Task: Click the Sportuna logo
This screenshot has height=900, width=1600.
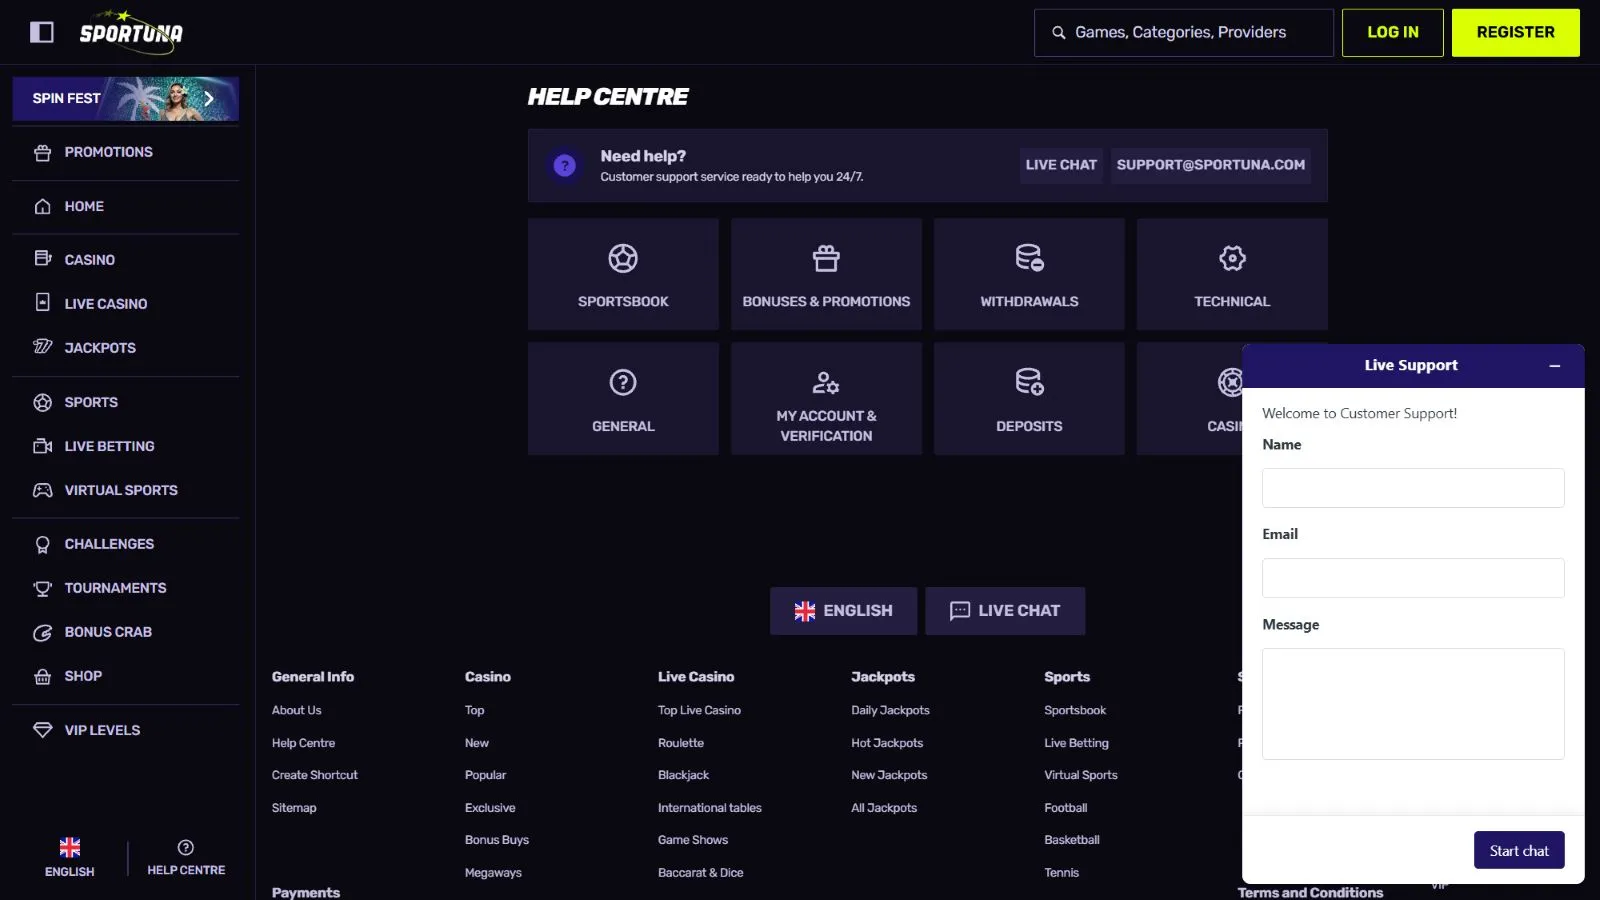Action: 131,32
